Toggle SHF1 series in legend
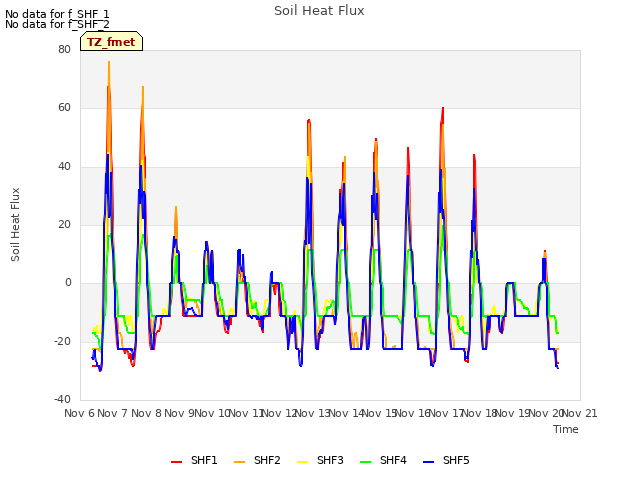The height and width of the screenshot is (480, 640). [194, 460]
